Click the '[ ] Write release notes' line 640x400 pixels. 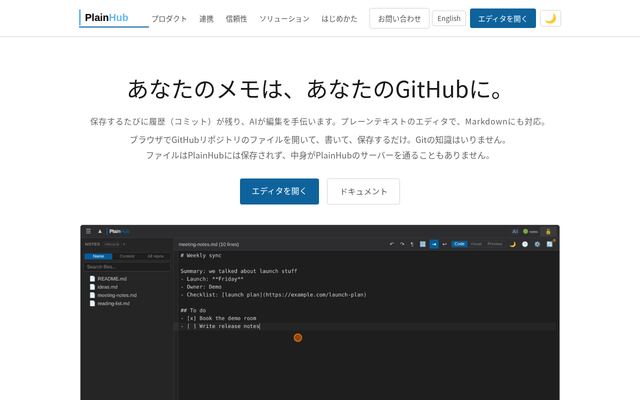tap(223, 326)
